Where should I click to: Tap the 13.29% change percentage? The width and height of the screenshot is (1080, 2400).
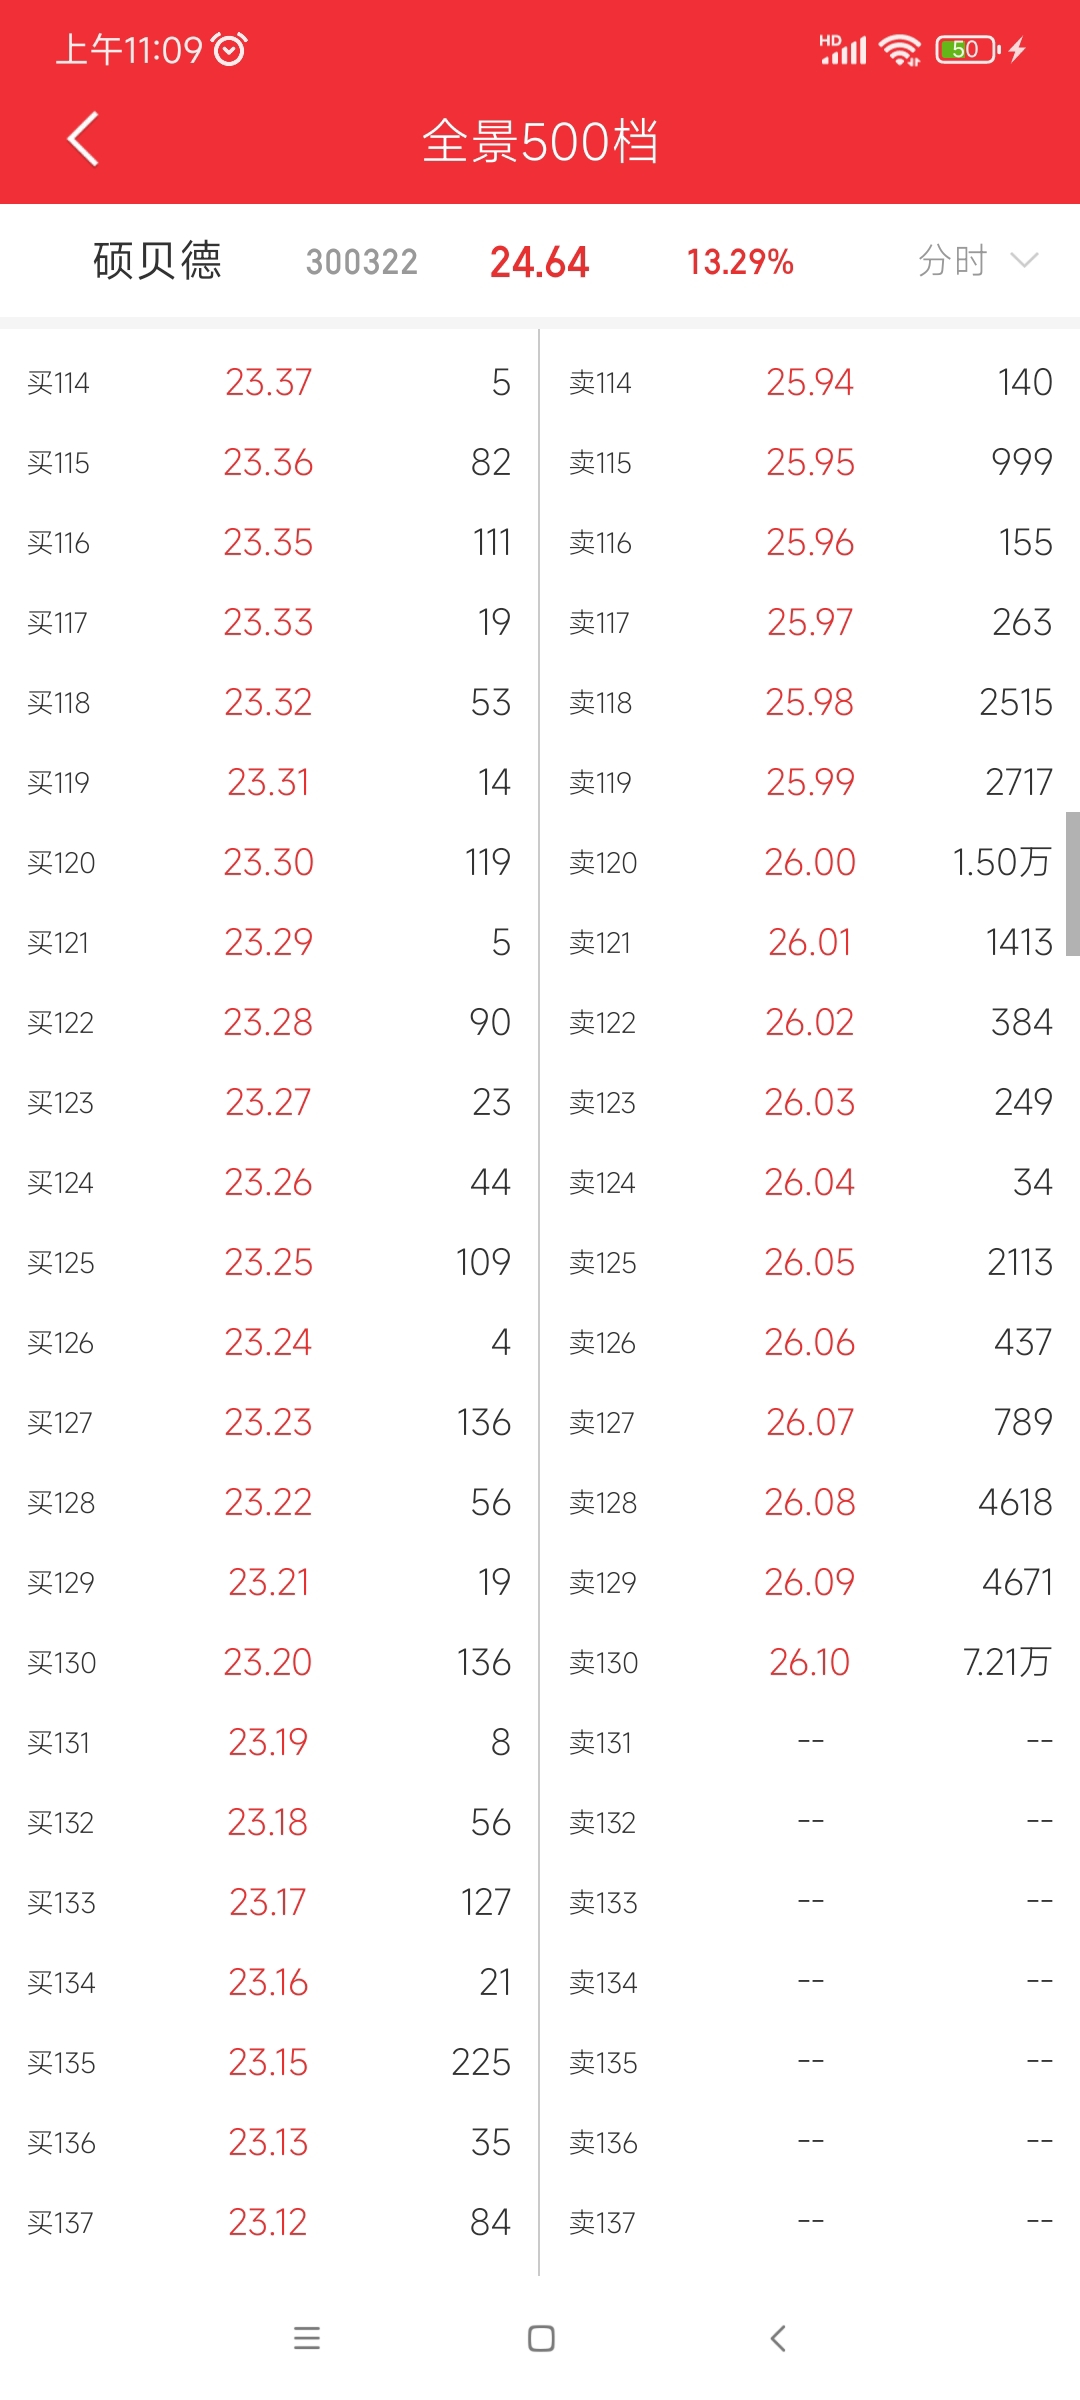pyautogui.click(x=740, y=262)
